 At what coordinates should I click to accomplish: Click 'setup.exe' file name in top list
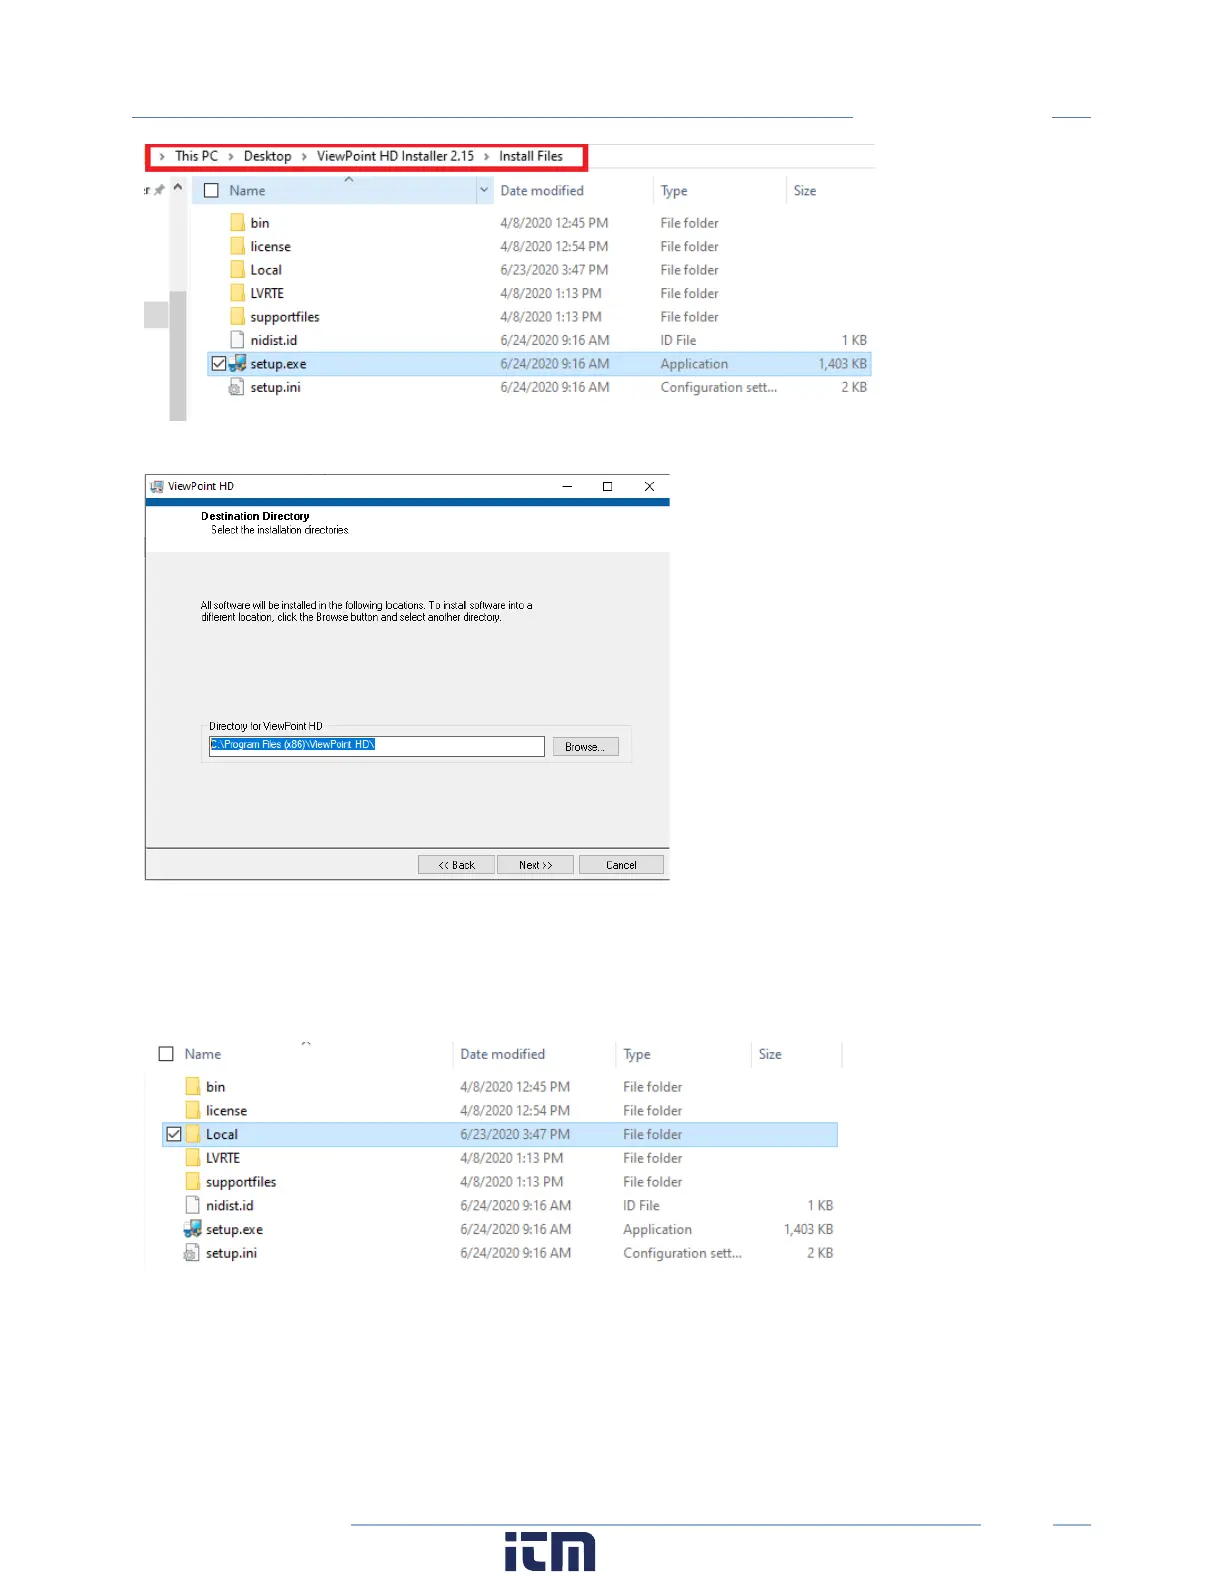coord(278,364)
